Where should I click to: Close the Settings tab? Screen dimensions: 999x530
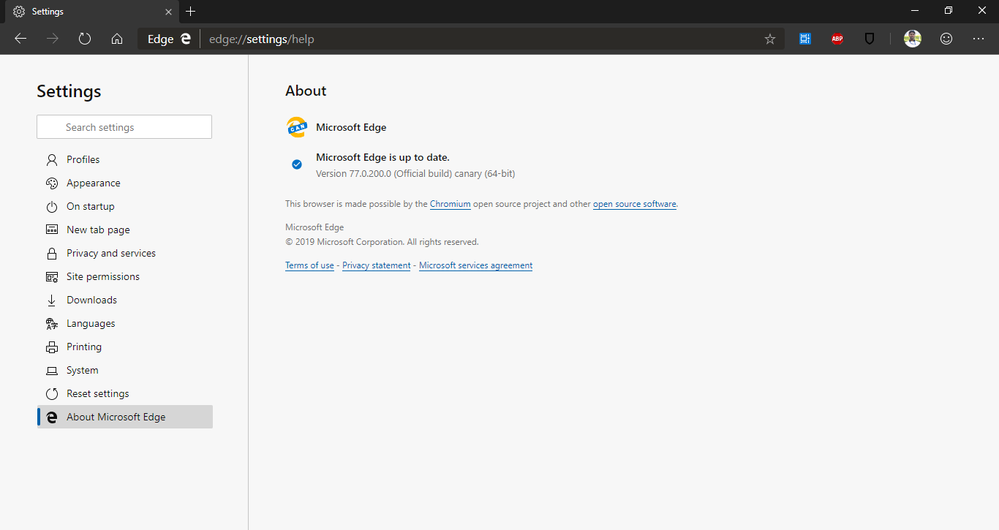pos(168,11)
